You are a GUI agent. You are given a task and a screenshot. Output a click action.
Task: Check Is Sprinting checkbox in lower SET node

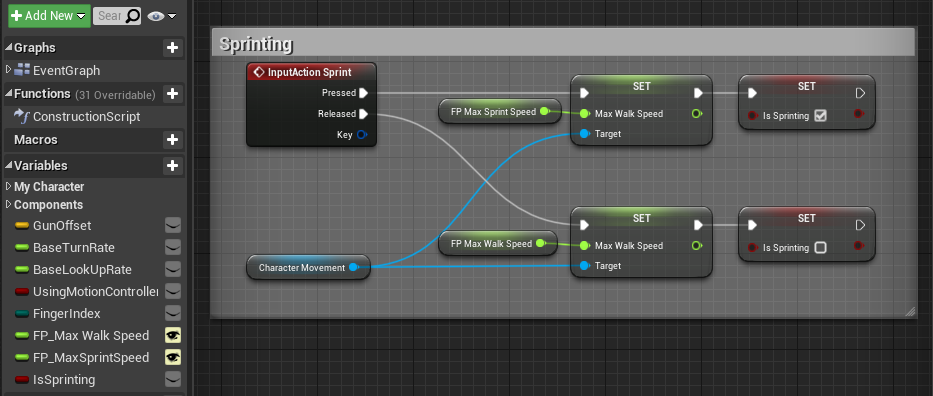pyautogui.click(x=821, y=248)
